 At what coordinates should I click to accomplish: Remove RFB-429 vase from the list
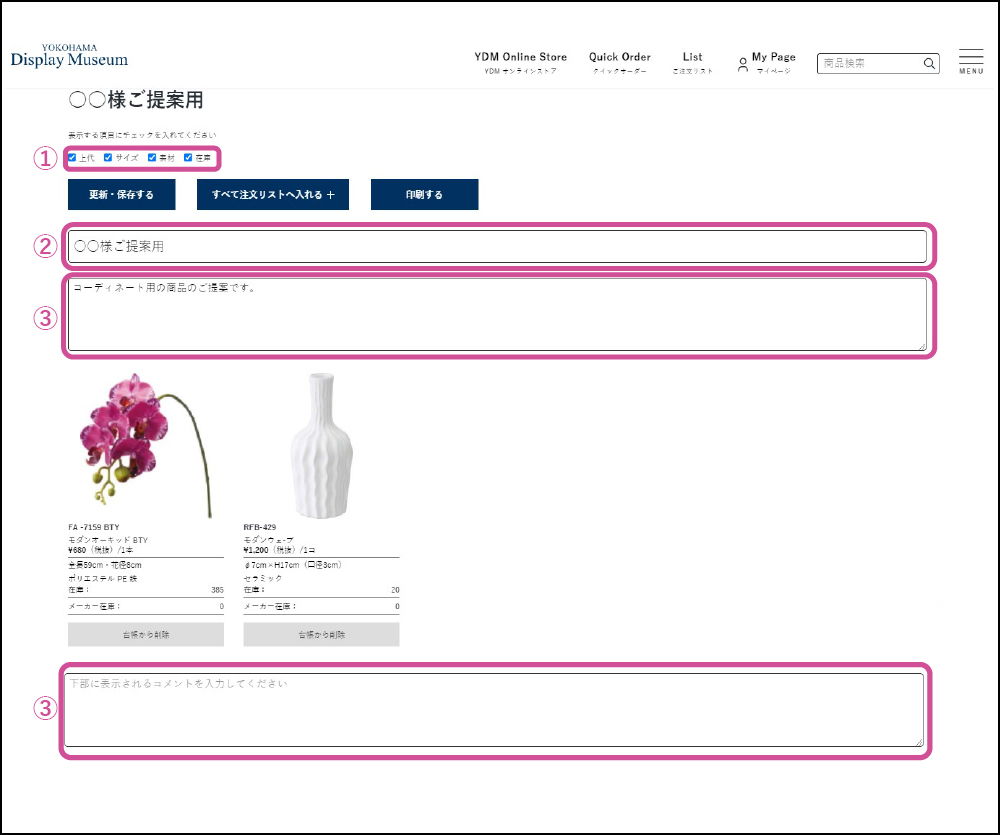pyautogui.click(x=321, y=635)
